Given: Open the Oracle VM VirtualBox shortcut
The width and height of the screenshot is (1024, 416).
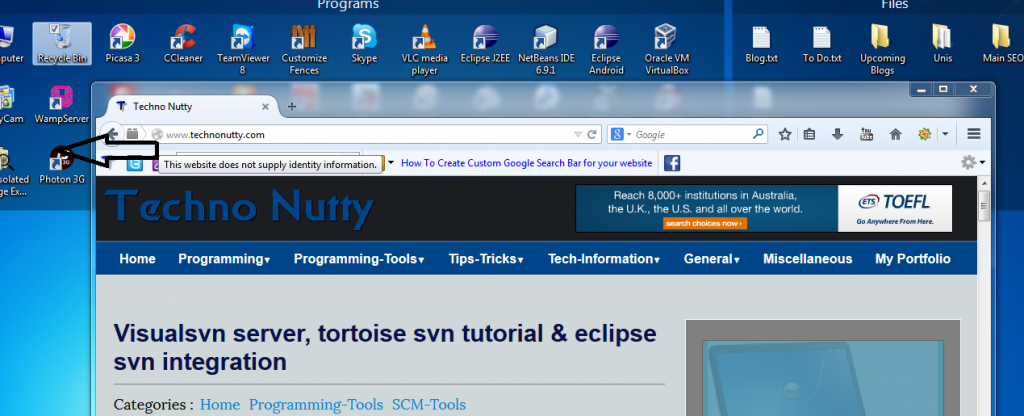Looking at the screenshot, I should pyautogui.click(x=667, y=49).
